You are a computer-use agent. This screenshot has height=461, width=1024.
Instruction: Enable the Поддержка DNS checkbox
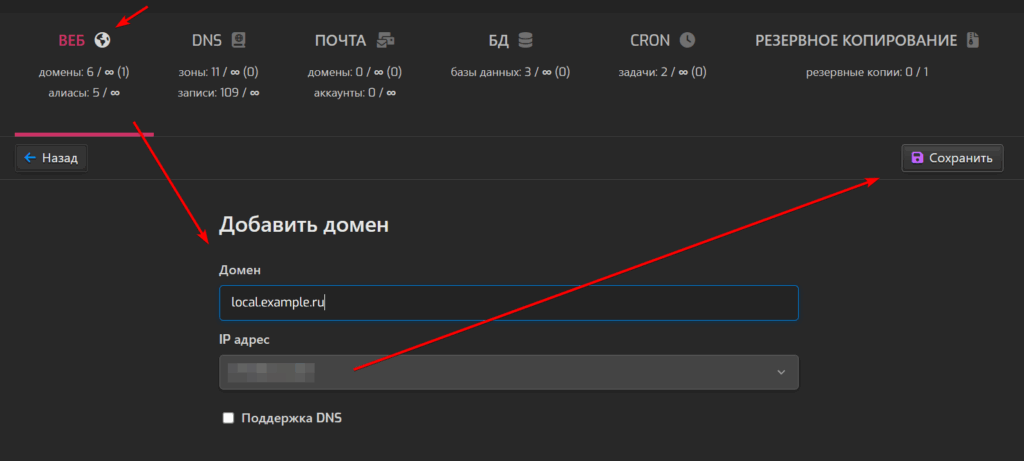point(229,418)
